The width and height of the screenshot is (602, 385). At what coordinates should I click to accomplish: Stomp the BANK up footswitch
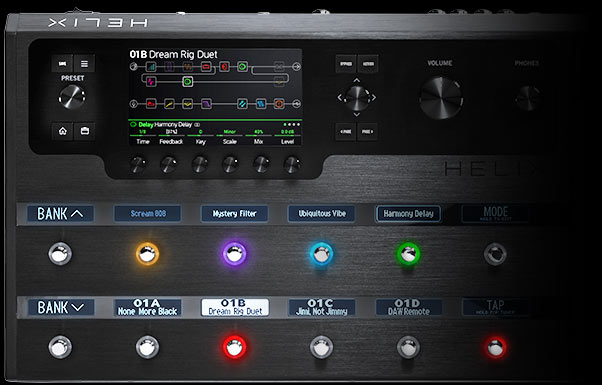coord(60,254)
